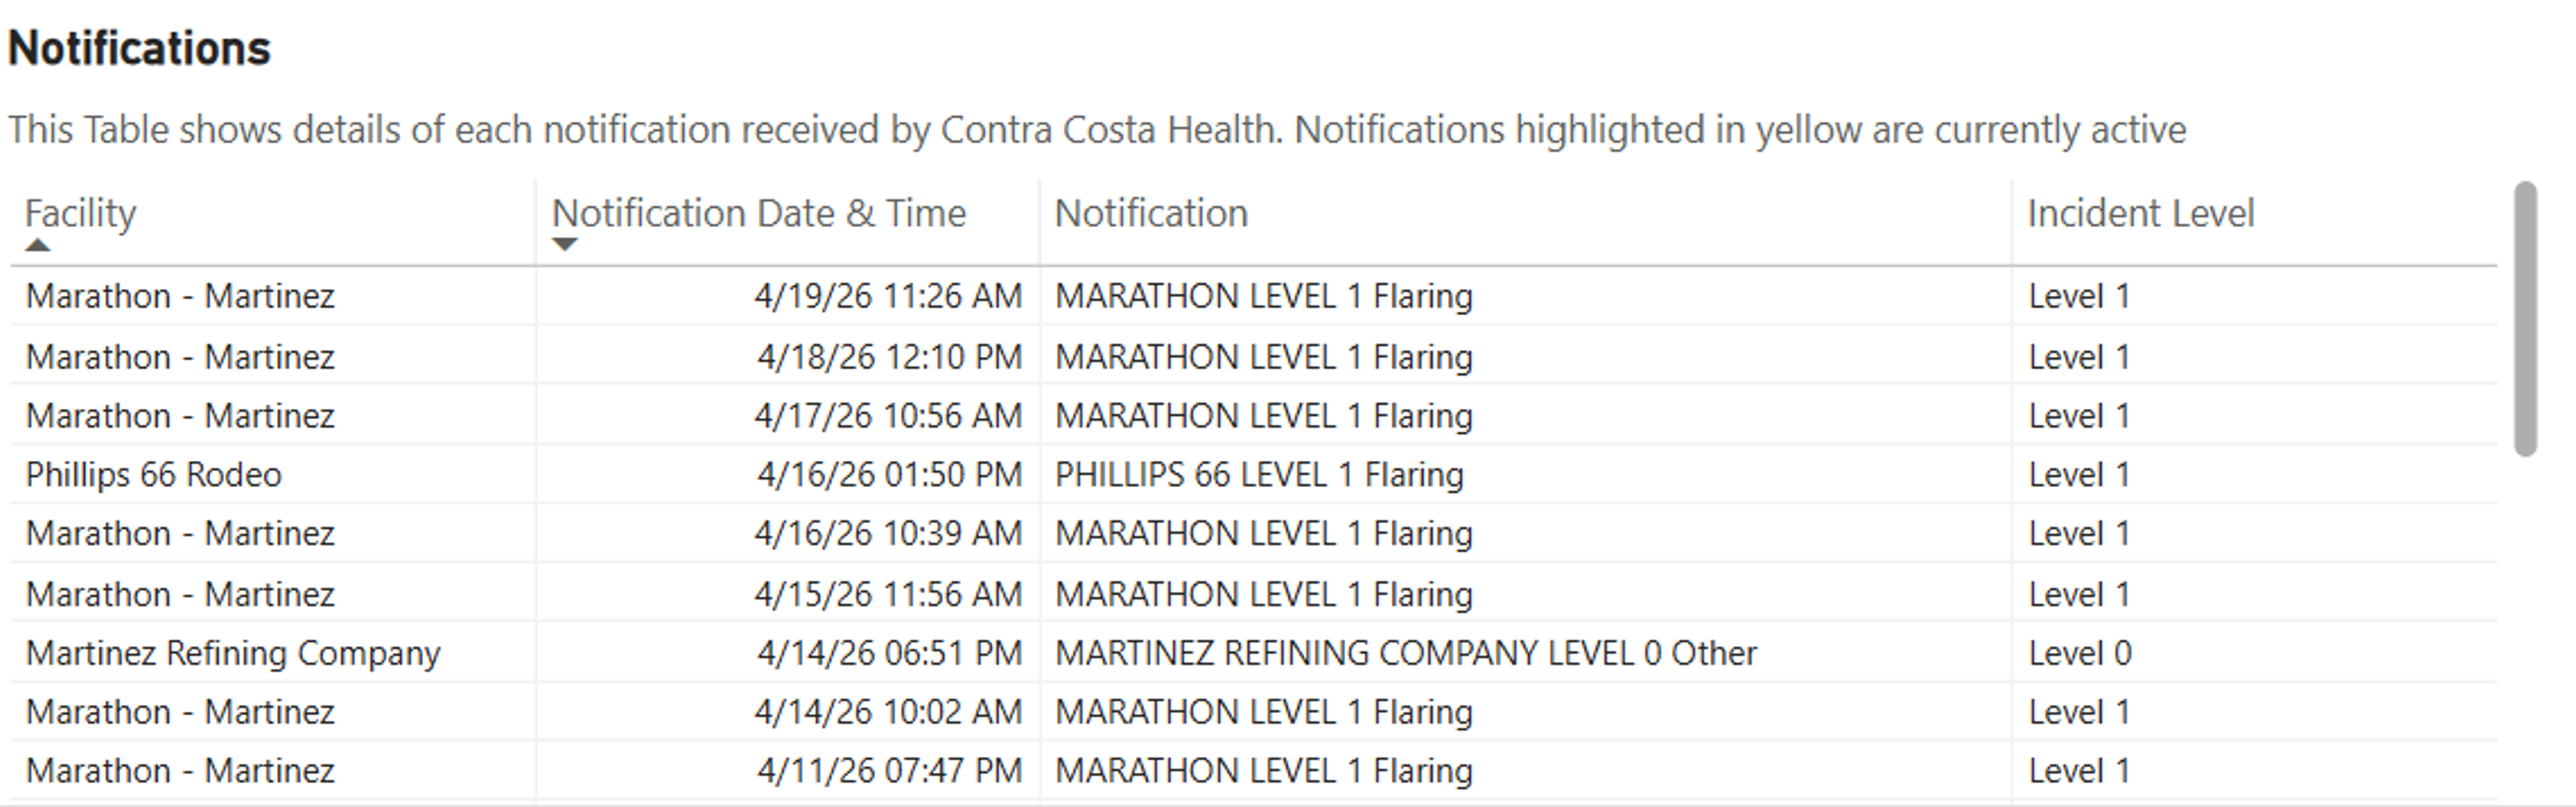Select the PHILLIPS 66 LEVEL 1 Flaring notification
The width and height of the screenshot is (2576, 807).
pyautogui.click(x=1259, y=474)
